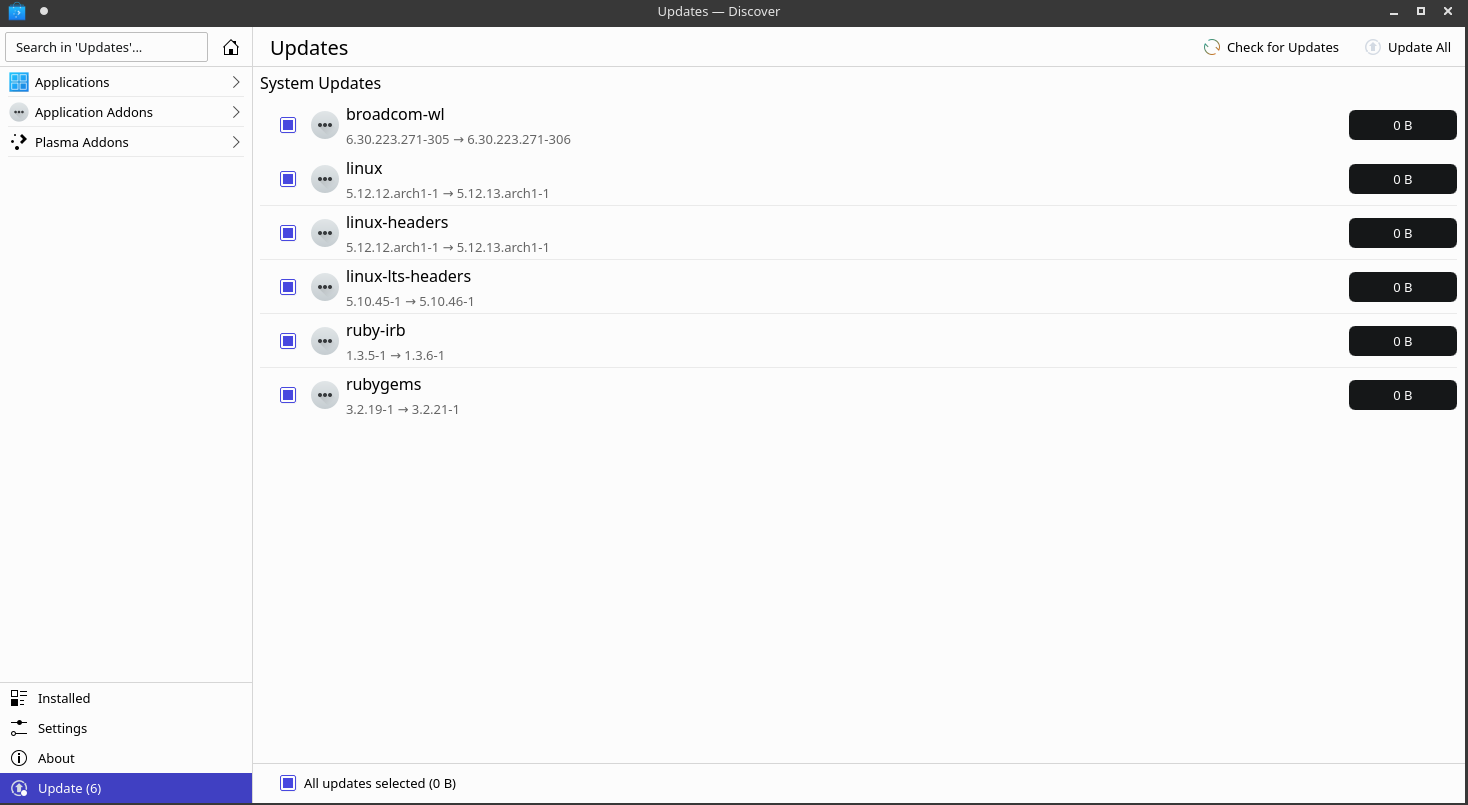Click the Update All arrow icon
Image resolution: width=1468 pixels, height=805 pixels.
click(x=1373, y=47)
